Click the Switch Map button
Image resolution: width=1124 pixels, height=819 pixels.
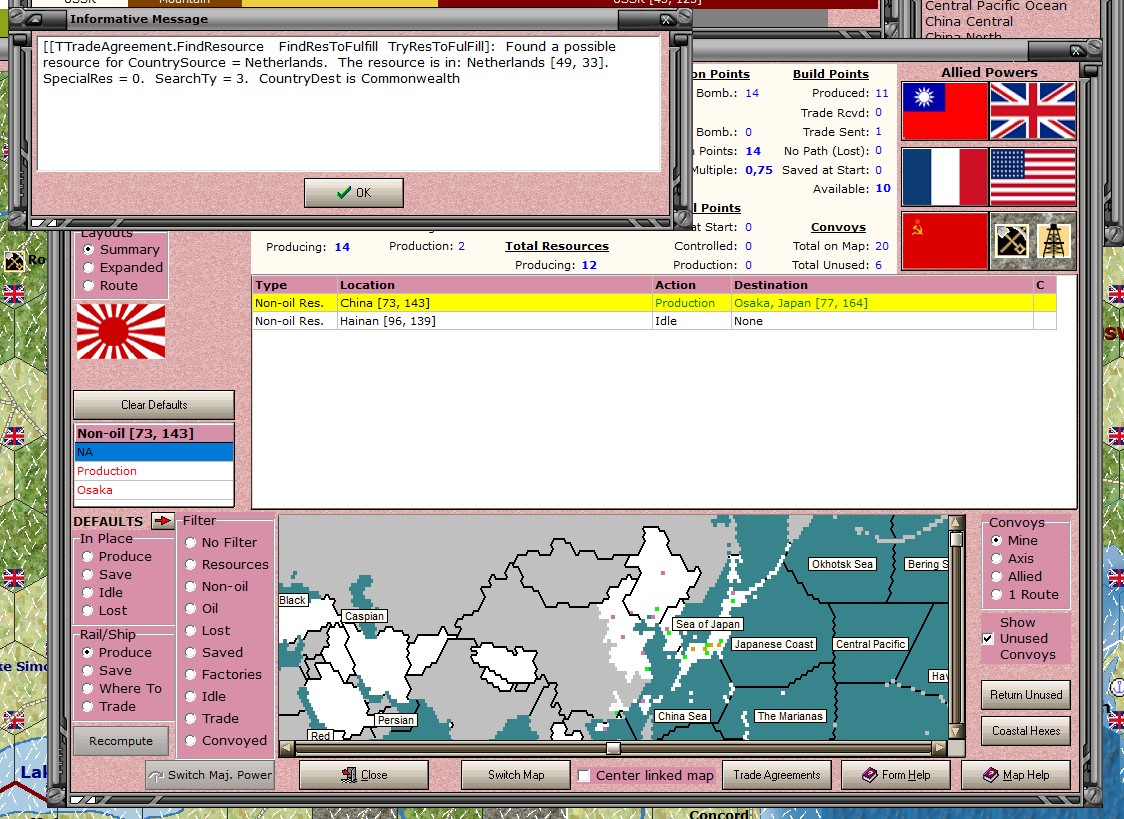[516, 775]
